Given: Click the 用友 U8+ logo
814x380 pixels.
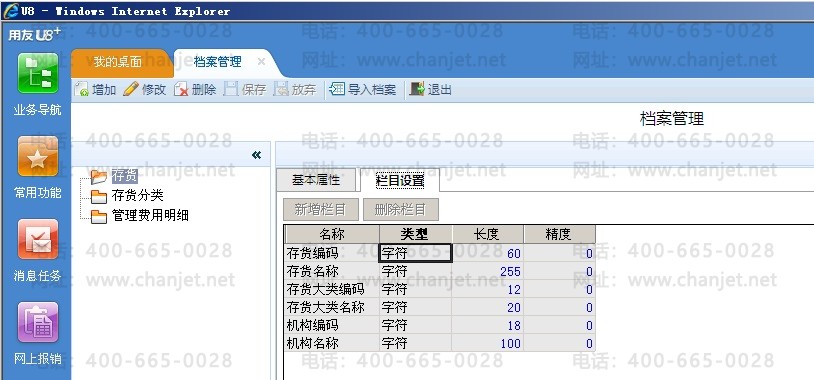Looking at the screenshot, I should [34, 35].
